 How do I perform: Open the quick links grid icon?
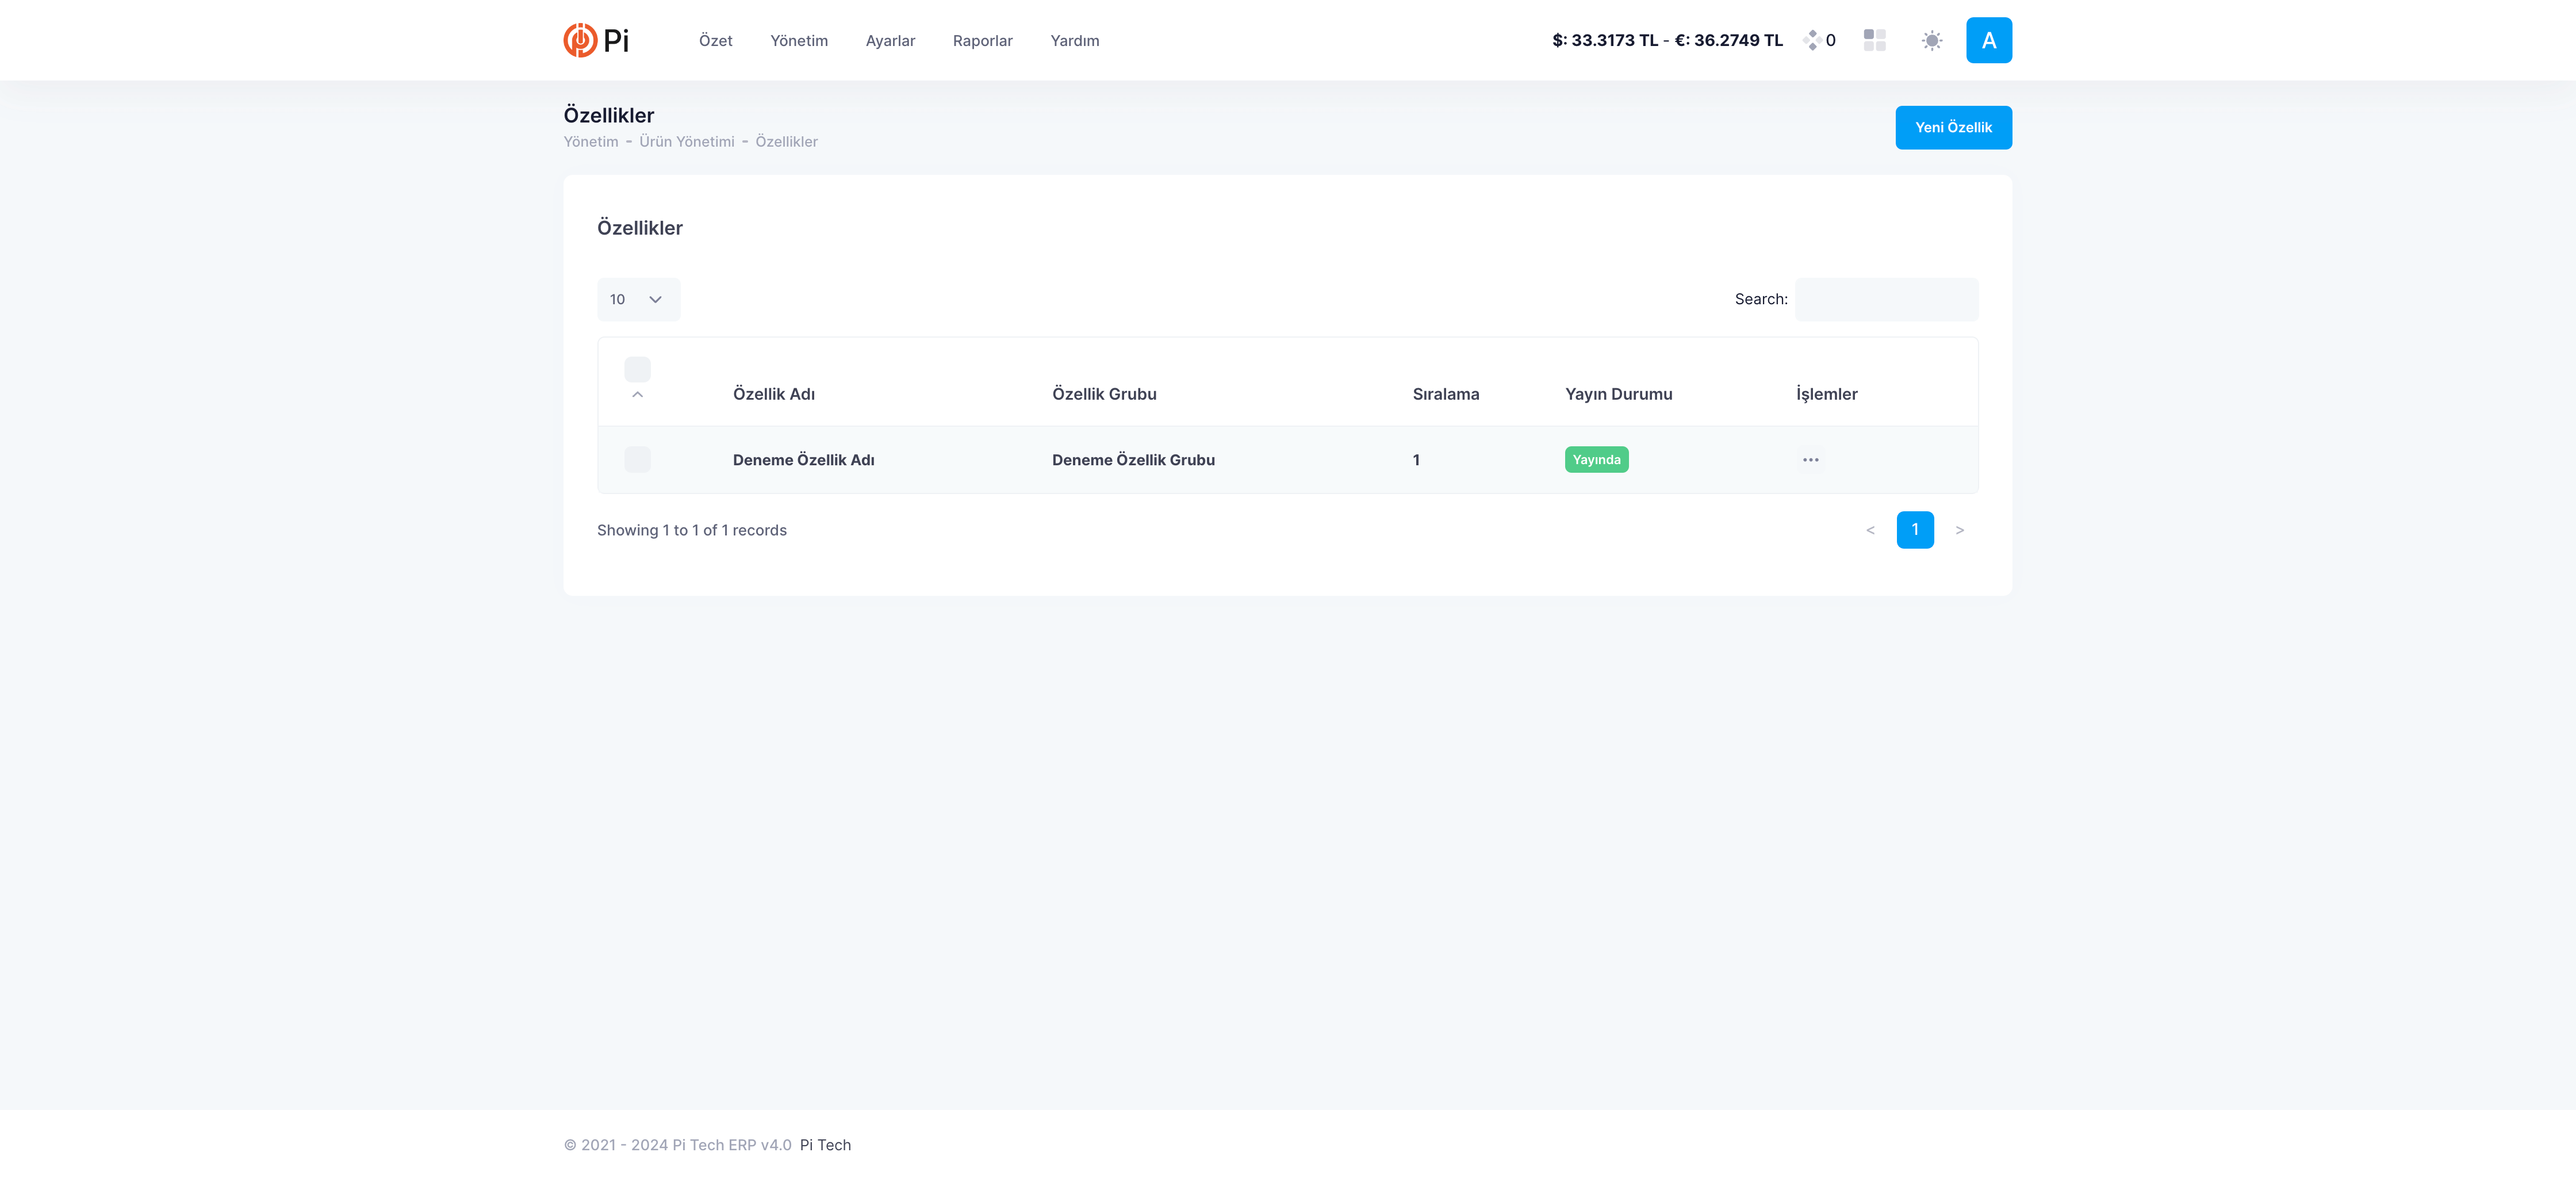tap(1874, 40)
